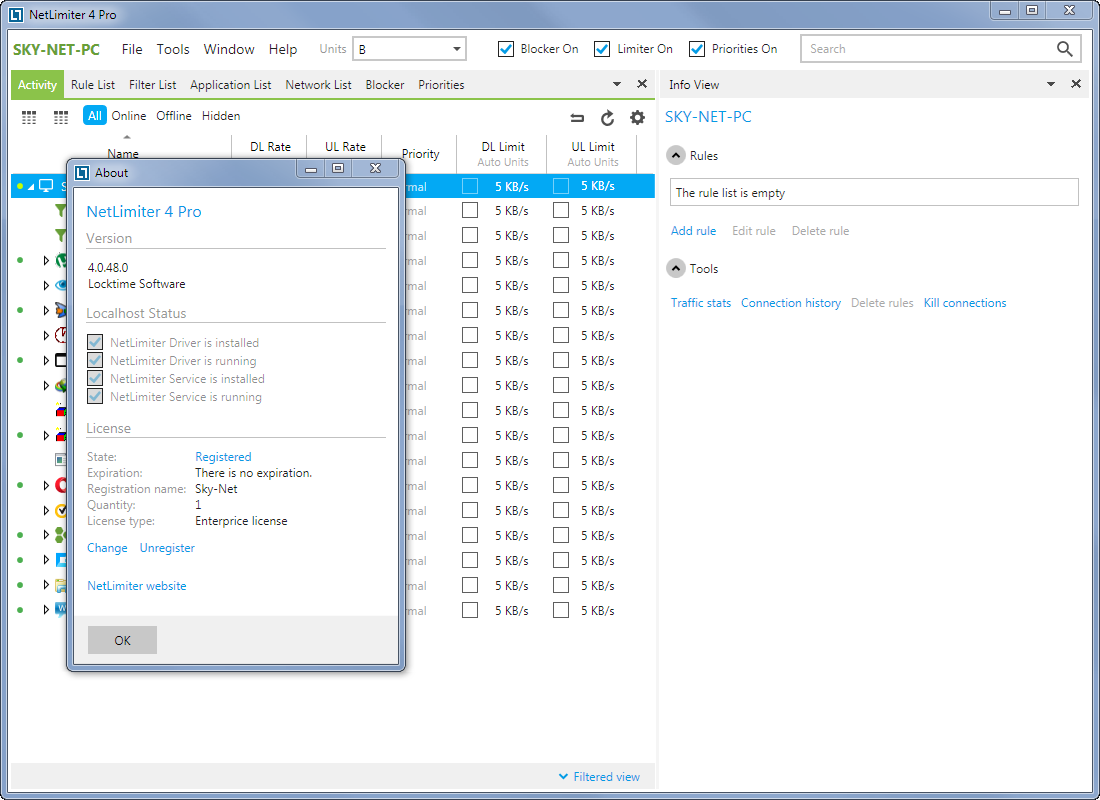Click the SKY-NET-PC heading in Info View
The image size is (1100, 800).
[x=708, y=116]
